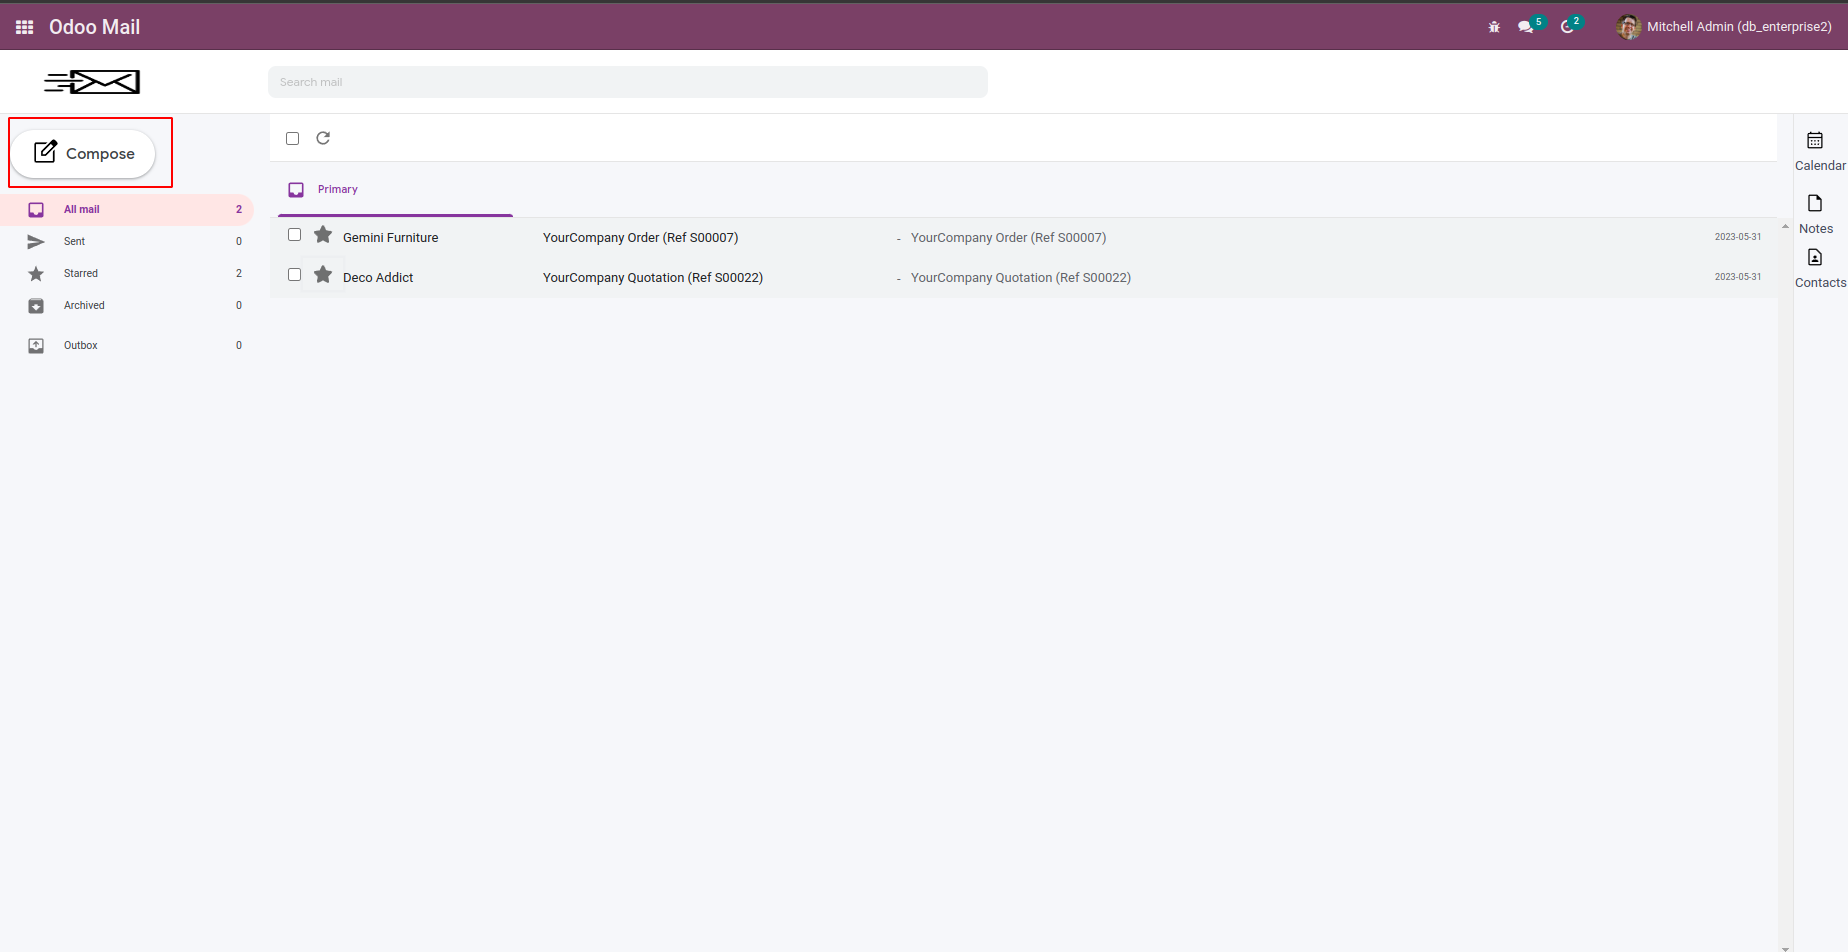Viewport: 1848px width, 952px height.
Task: Open Mitchell Admin user menu
Action: click(1724, 27)
